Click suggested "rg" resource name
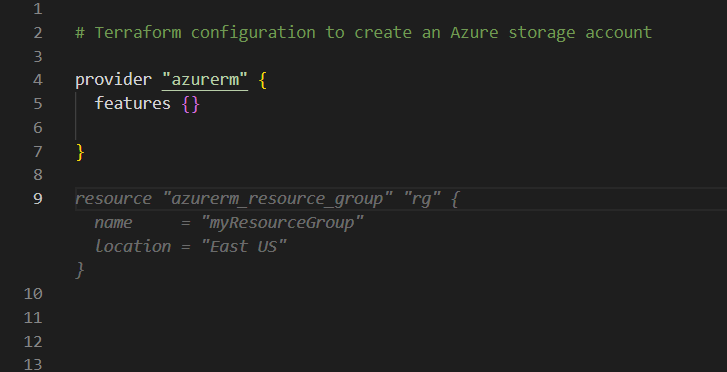Viewport: 727px width, 372px height. [421, 199]
